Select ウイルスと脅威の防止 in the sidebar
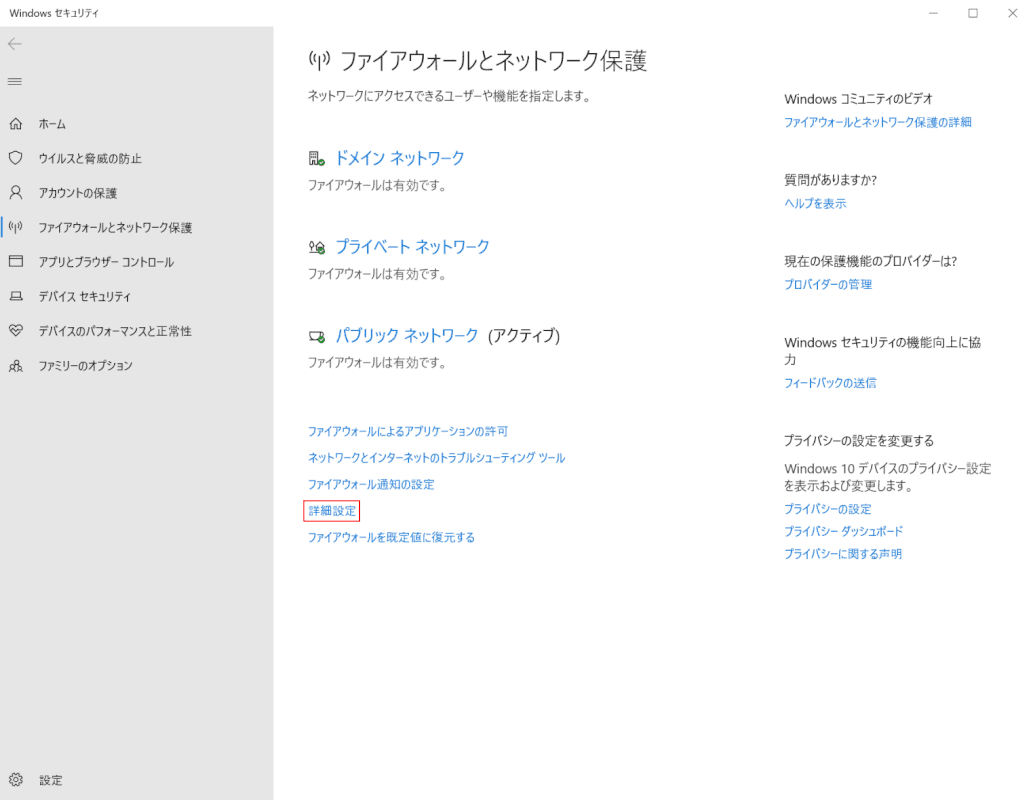 (90, 158)
